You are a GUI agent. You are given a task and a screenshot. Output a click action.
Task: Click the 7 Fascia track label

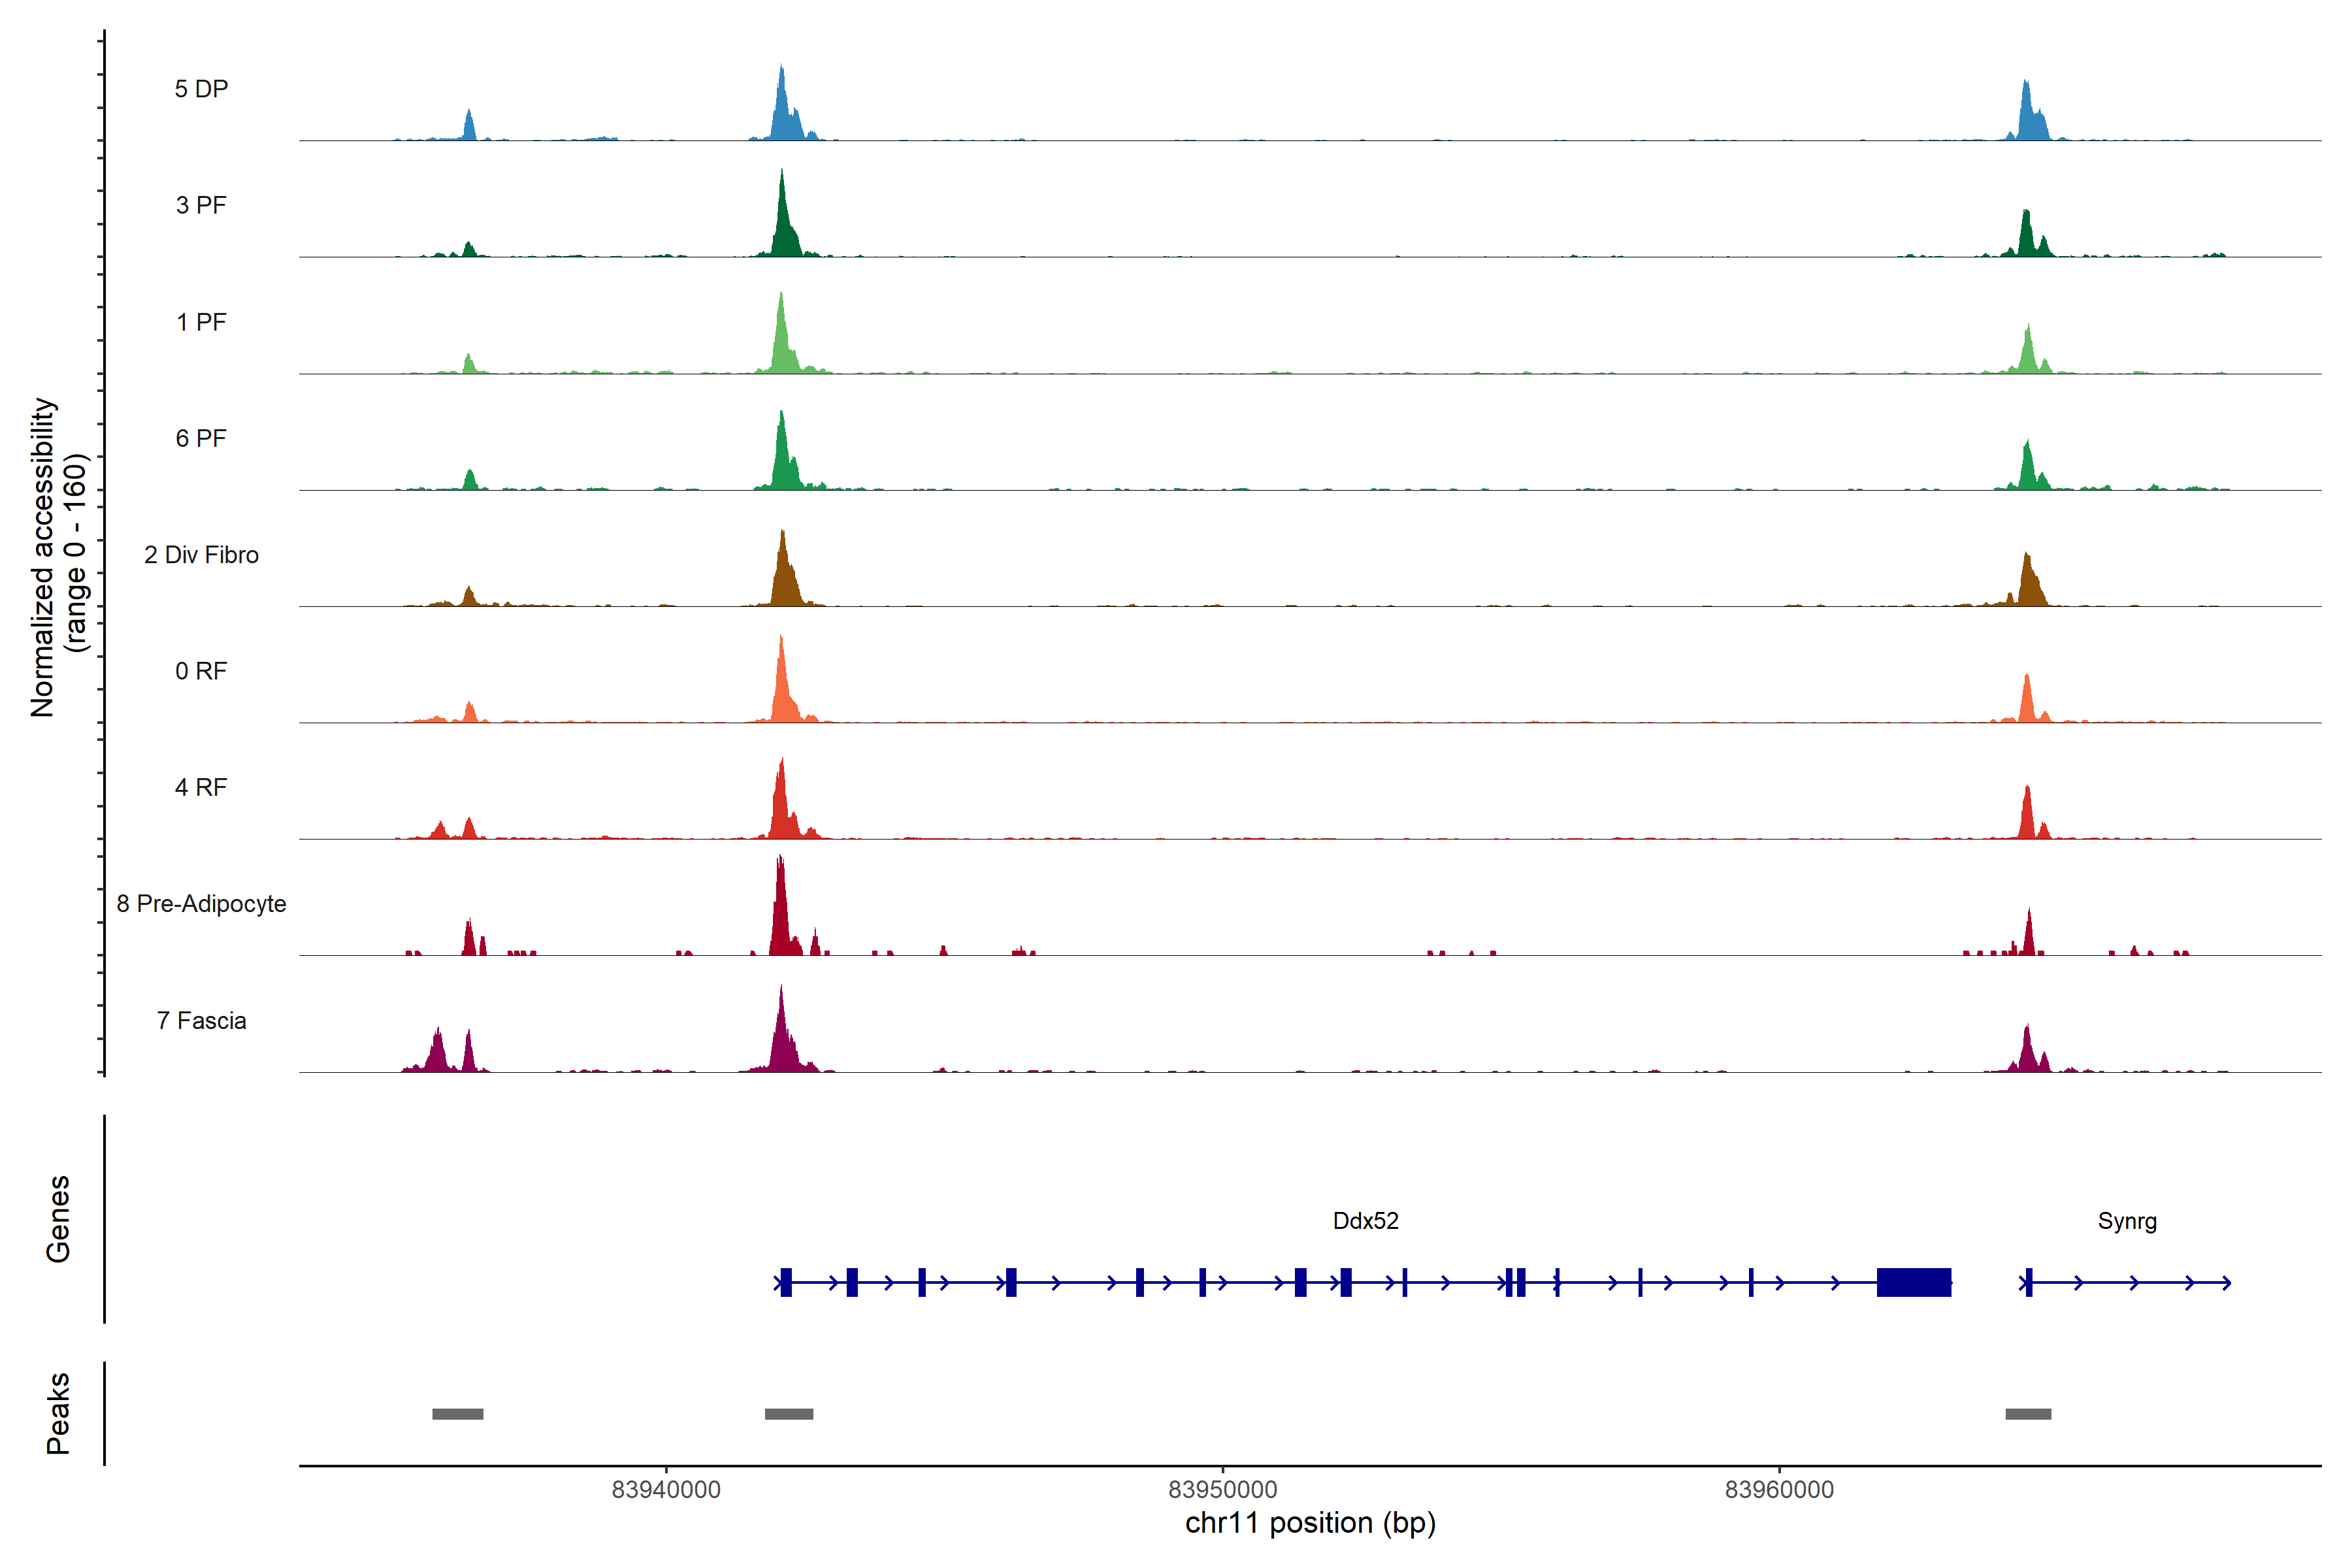point(201,1020)
